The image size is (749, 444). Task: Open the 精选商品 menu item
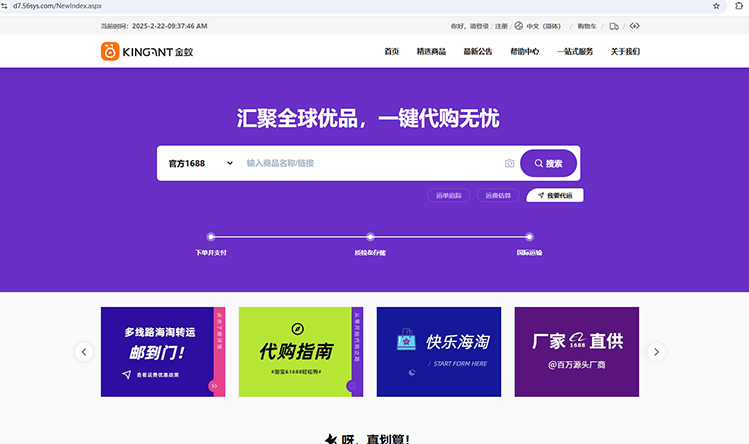[431, 51]
